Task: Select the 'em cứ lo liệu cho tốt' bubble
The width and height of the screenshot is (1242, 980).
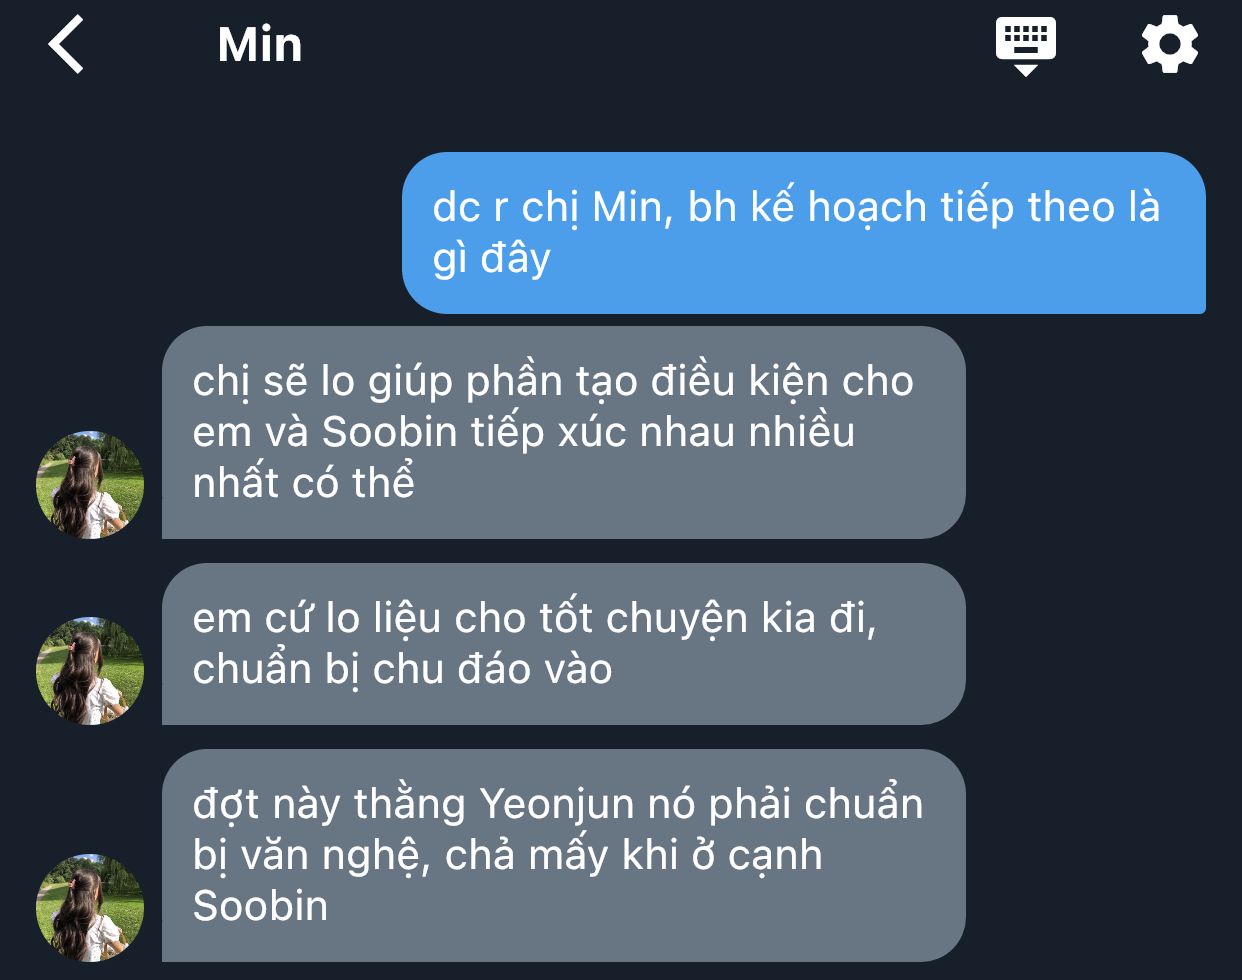Action: click(563, 644)
